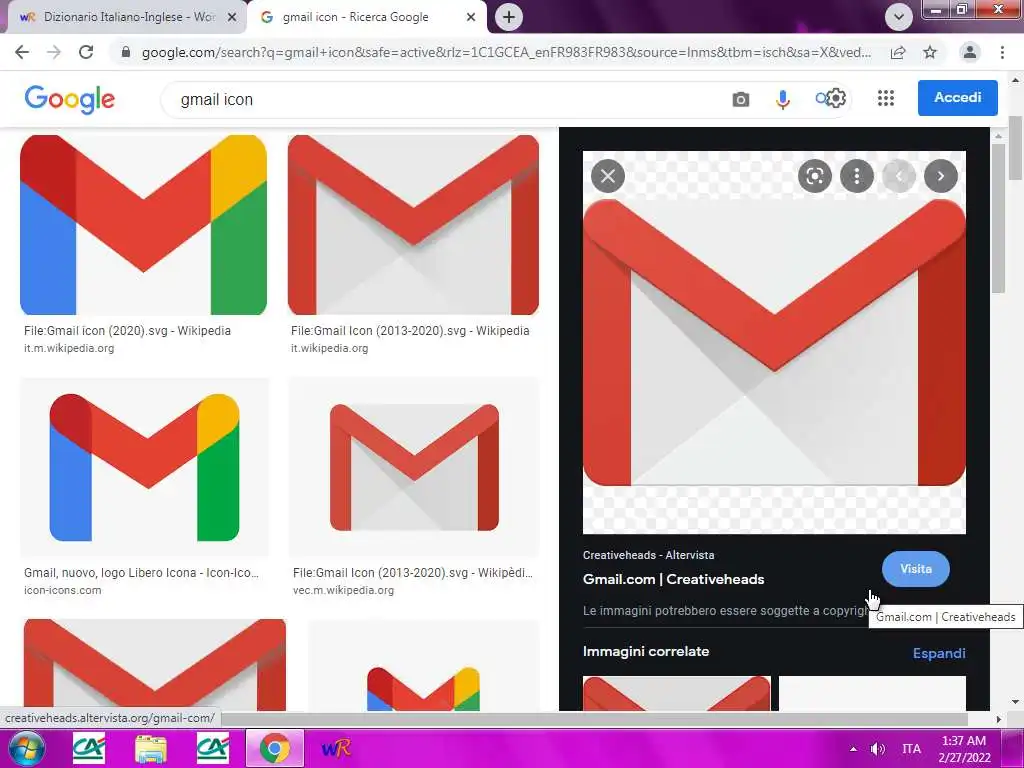Click the voice search microphone icon
The image size is (1024, 768).
coord(782,99)
